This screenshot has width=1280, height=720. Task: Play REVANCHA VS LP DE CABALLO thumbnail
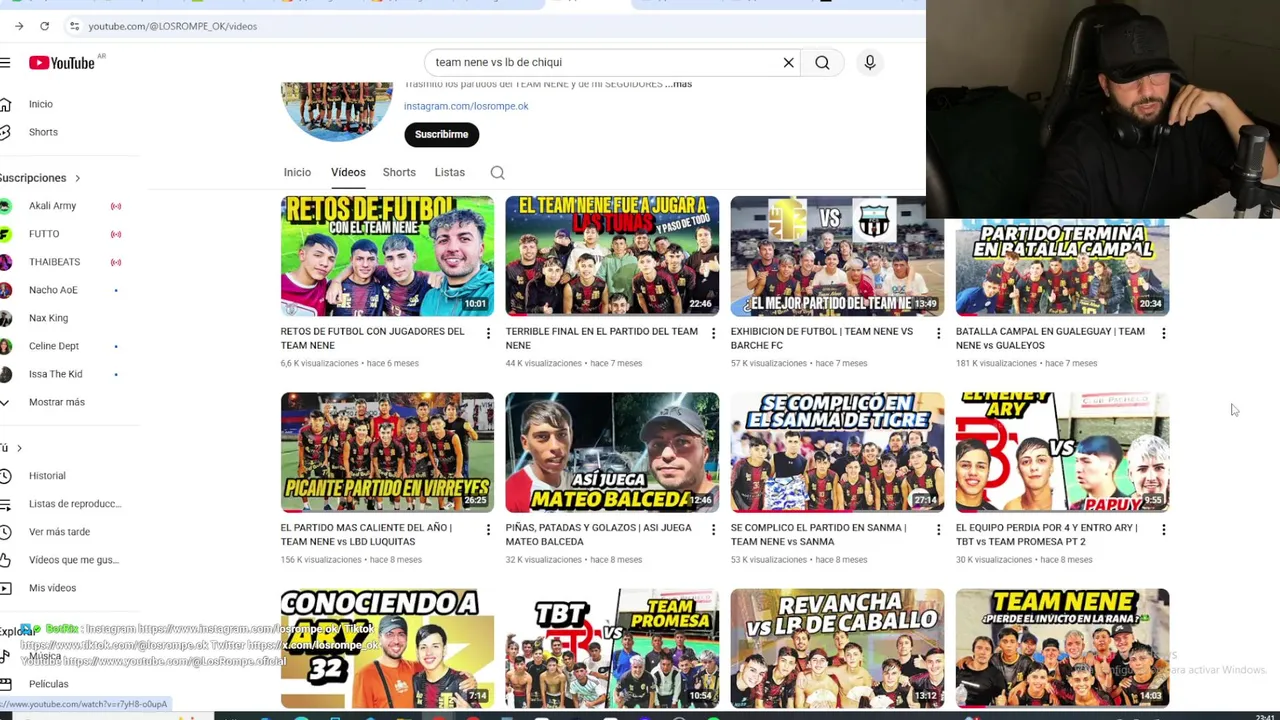[x=837, y=648]
